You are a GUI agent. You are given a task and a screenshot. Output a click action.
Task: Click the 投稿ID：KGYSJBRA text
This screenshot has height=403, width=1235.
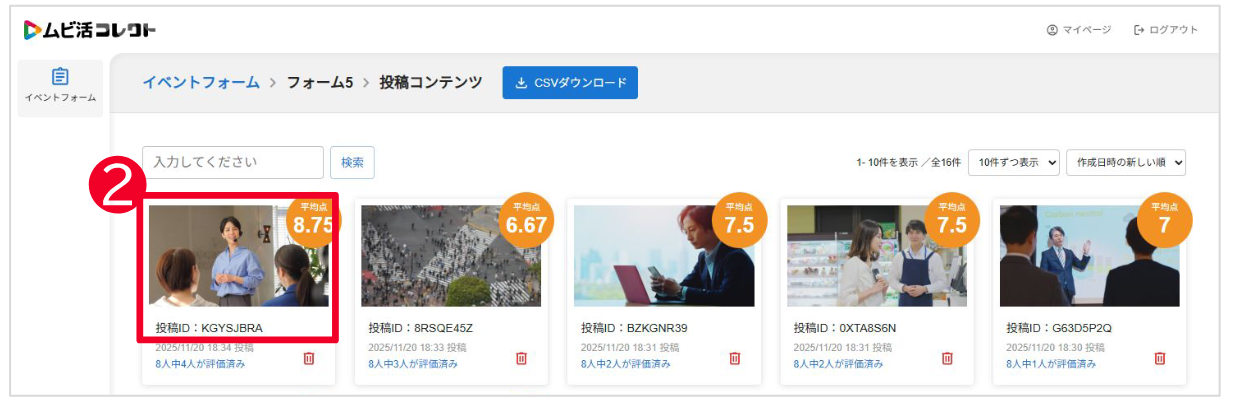(x=209, y=328)
